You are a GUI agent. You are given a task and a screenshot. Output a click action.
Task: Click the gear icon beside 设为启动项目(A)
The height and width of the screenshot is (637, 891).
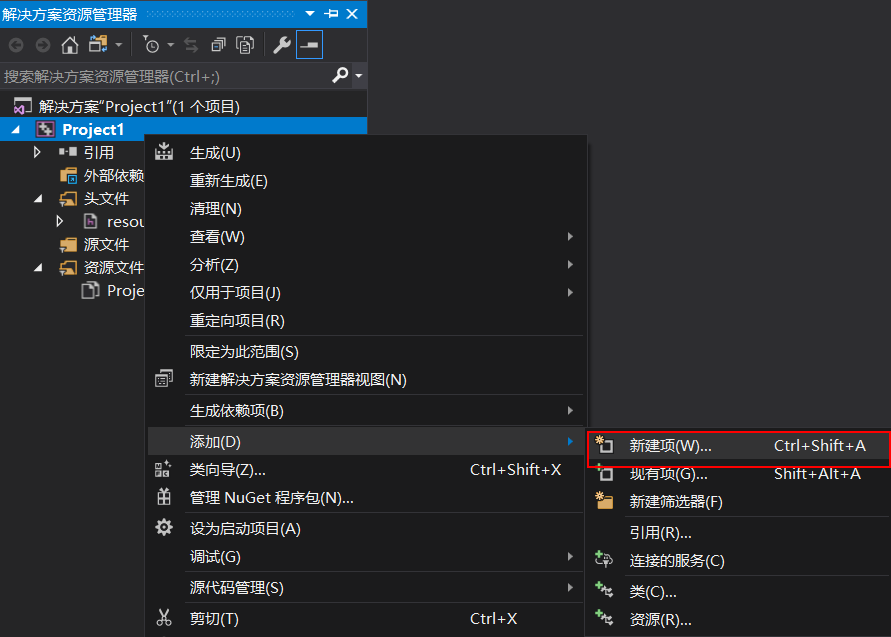pos(163,528)
